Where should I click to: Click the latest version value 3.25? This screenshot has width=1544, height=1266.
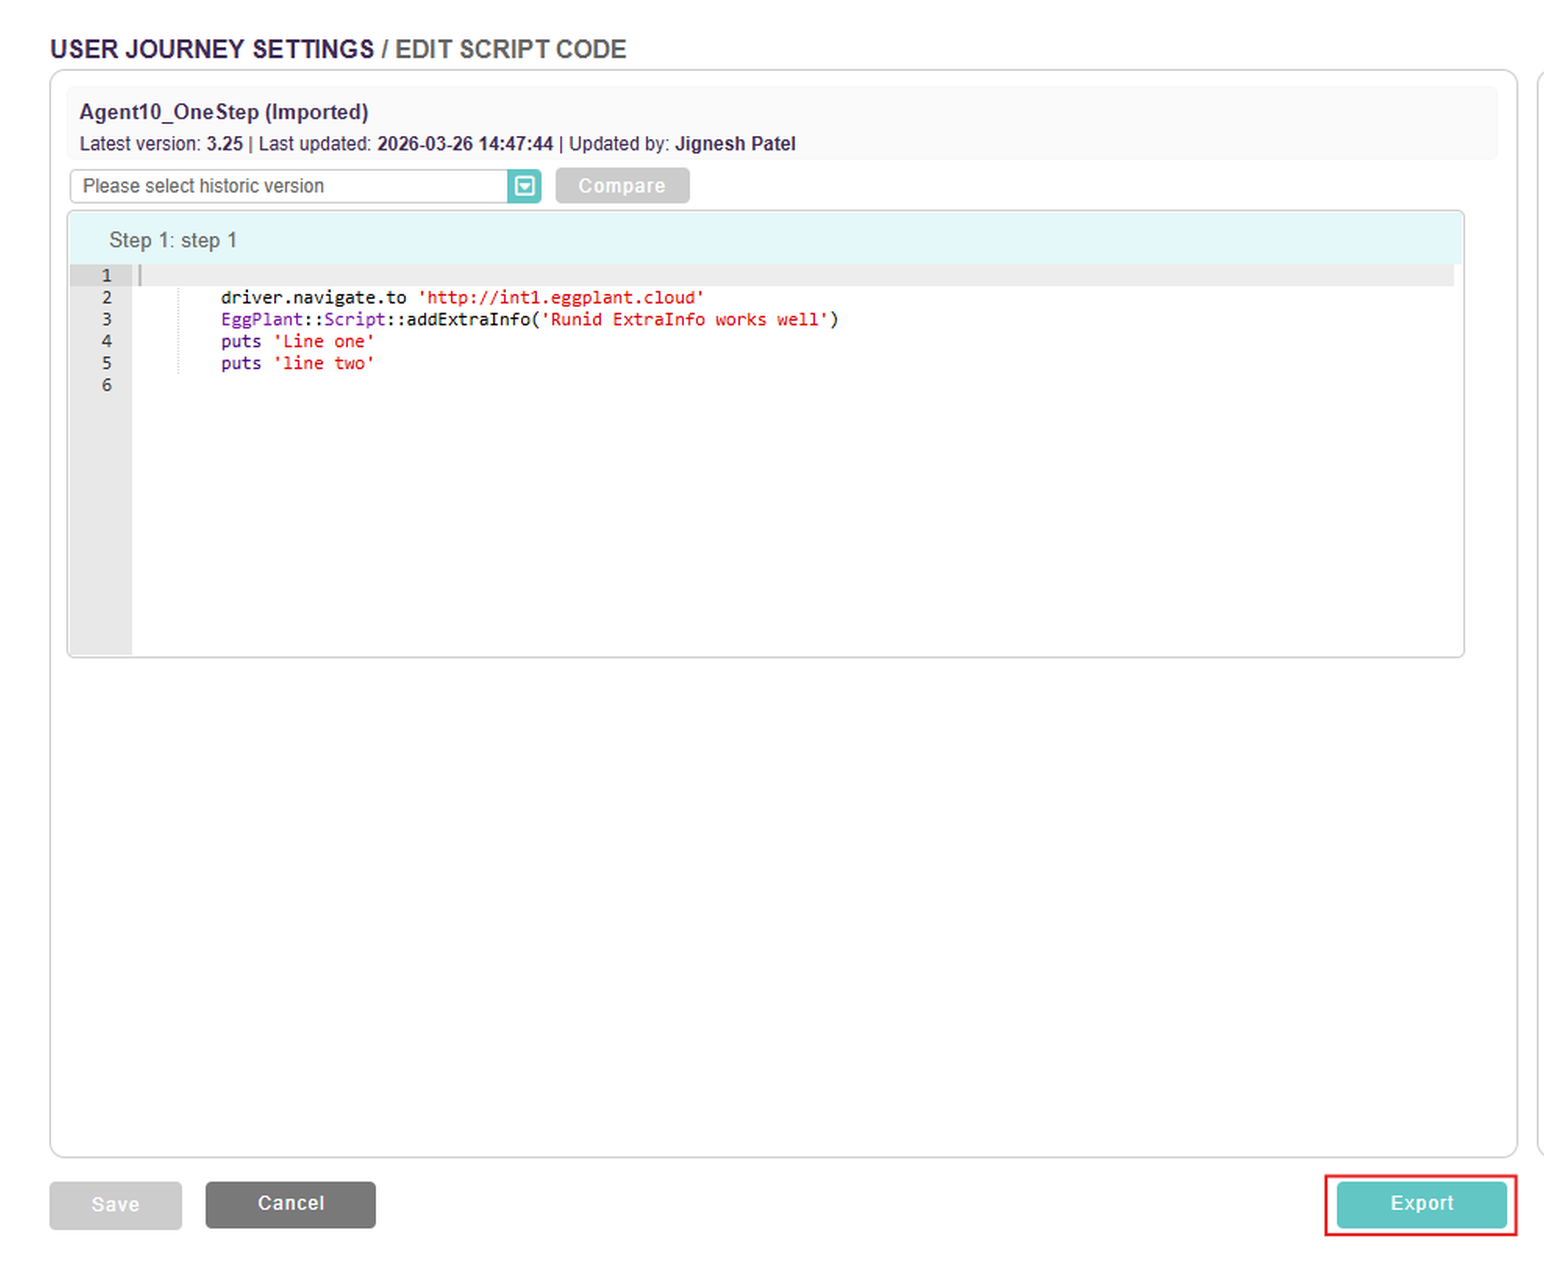(x=225, y=144)
